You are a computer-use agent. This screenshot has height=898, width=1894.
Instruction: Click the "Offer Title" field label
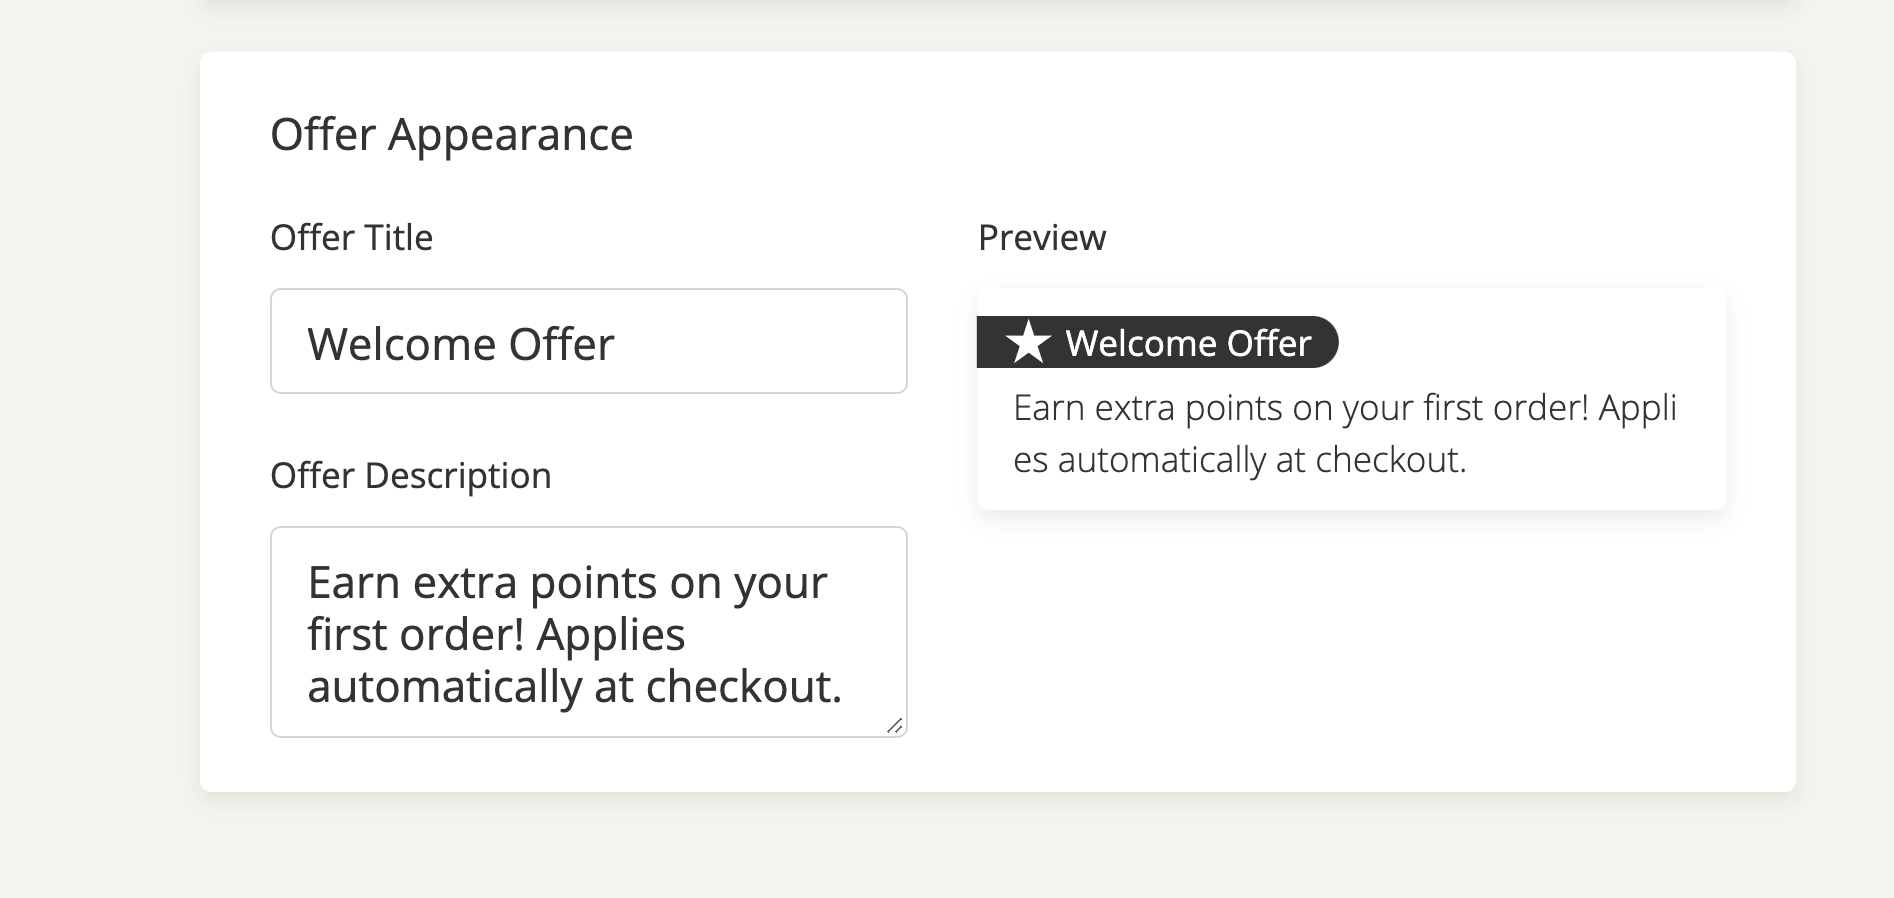coord(351,238)
